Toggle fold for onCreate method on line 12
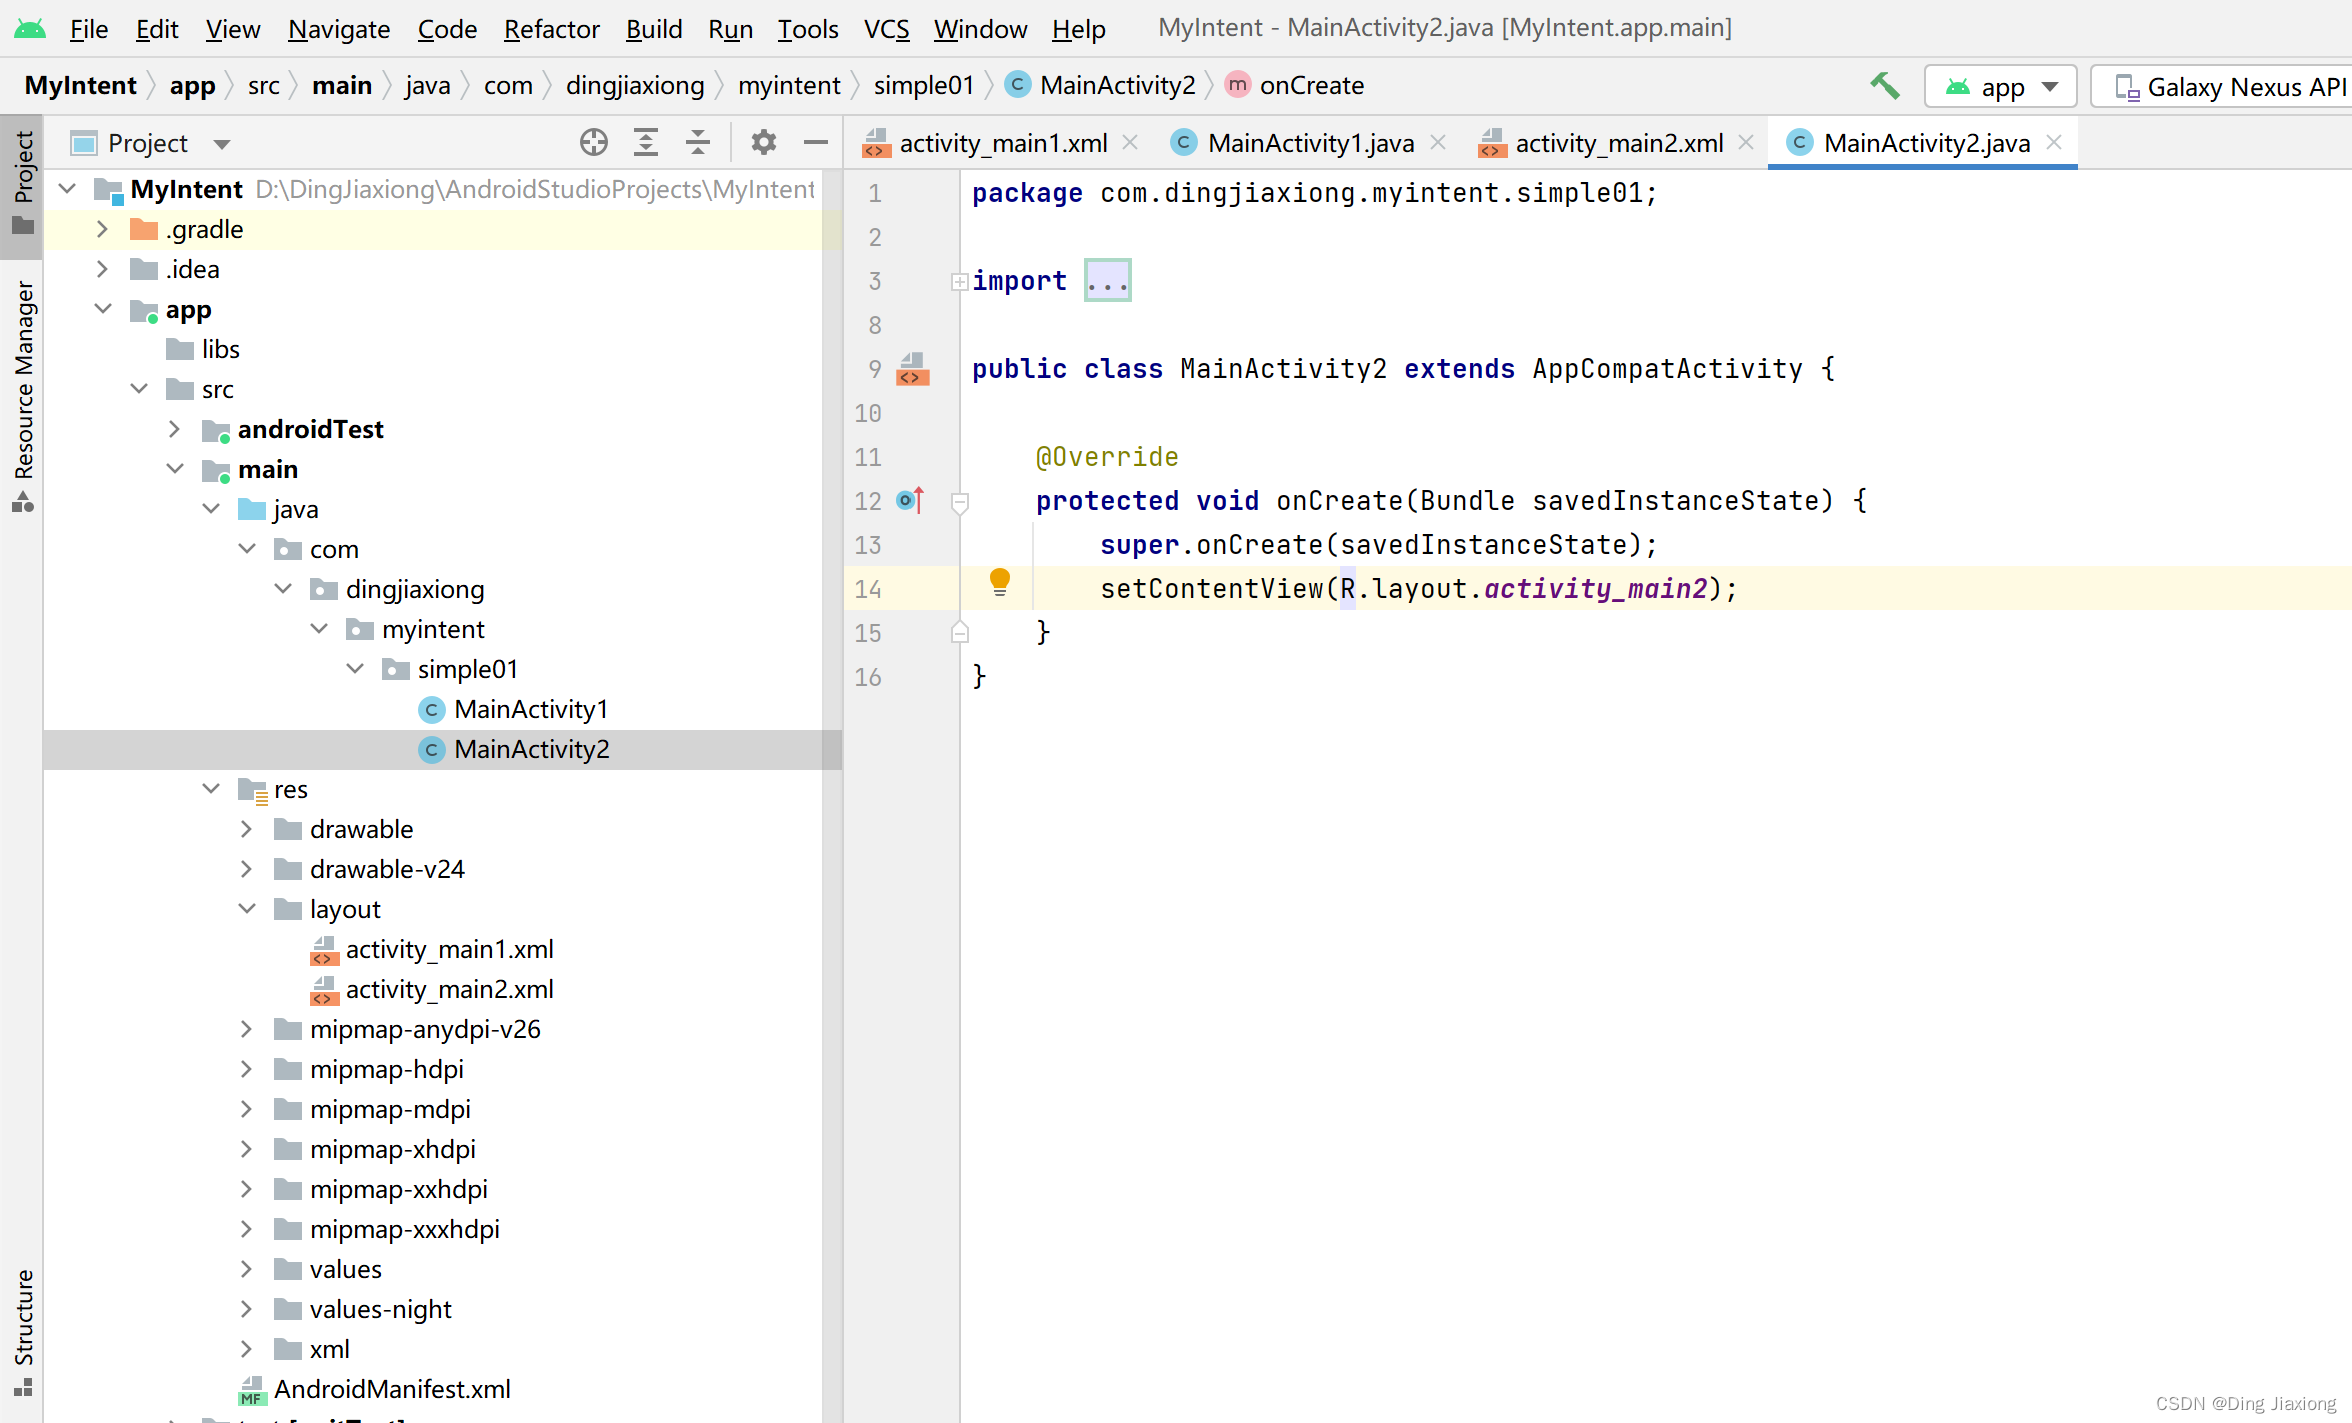Image resolution: width=2352 pixels, height=1423 pixels. tap(960, 502)
